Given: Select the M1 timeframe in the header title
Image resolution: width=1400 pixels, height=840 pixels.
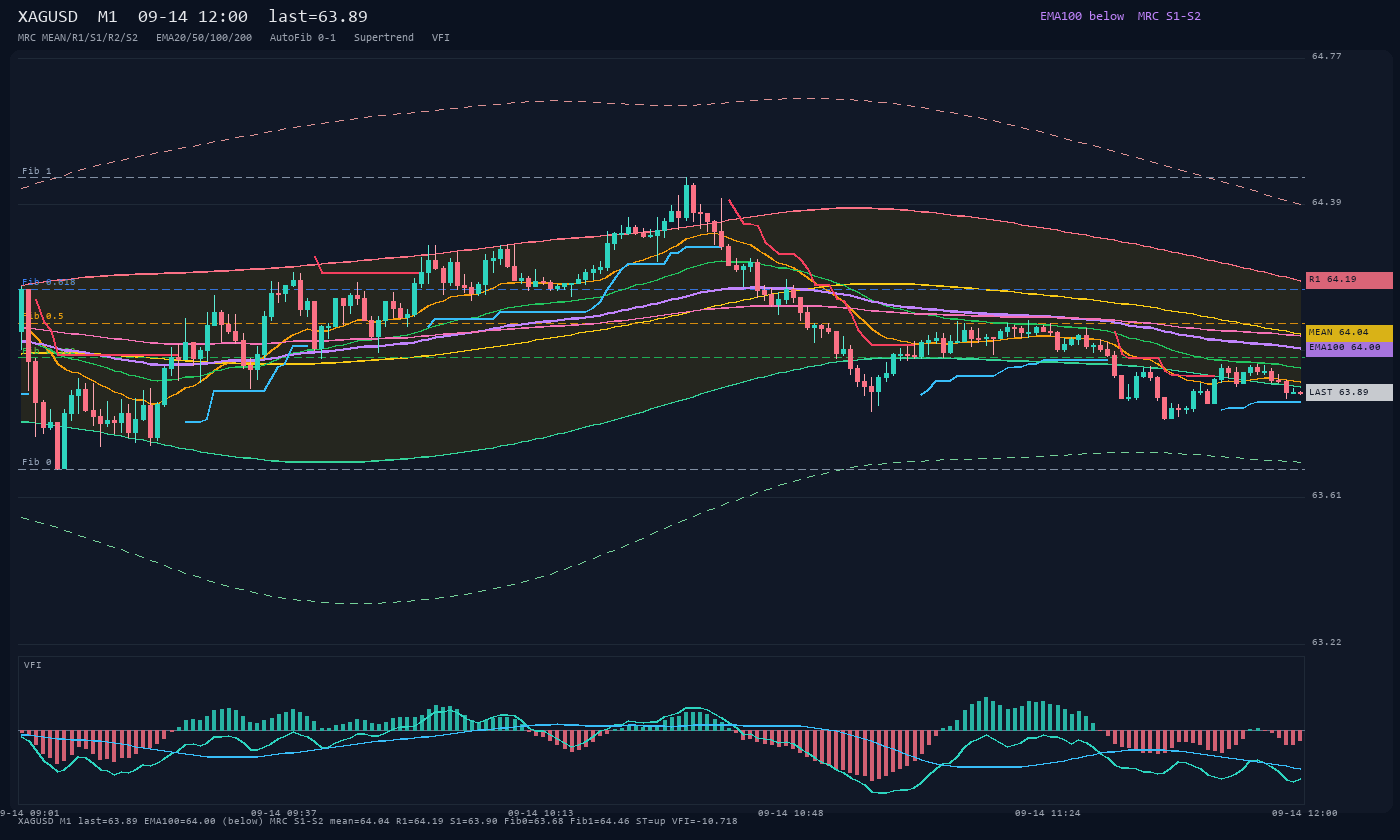Looking at the screenshot, I should (108, 16).
